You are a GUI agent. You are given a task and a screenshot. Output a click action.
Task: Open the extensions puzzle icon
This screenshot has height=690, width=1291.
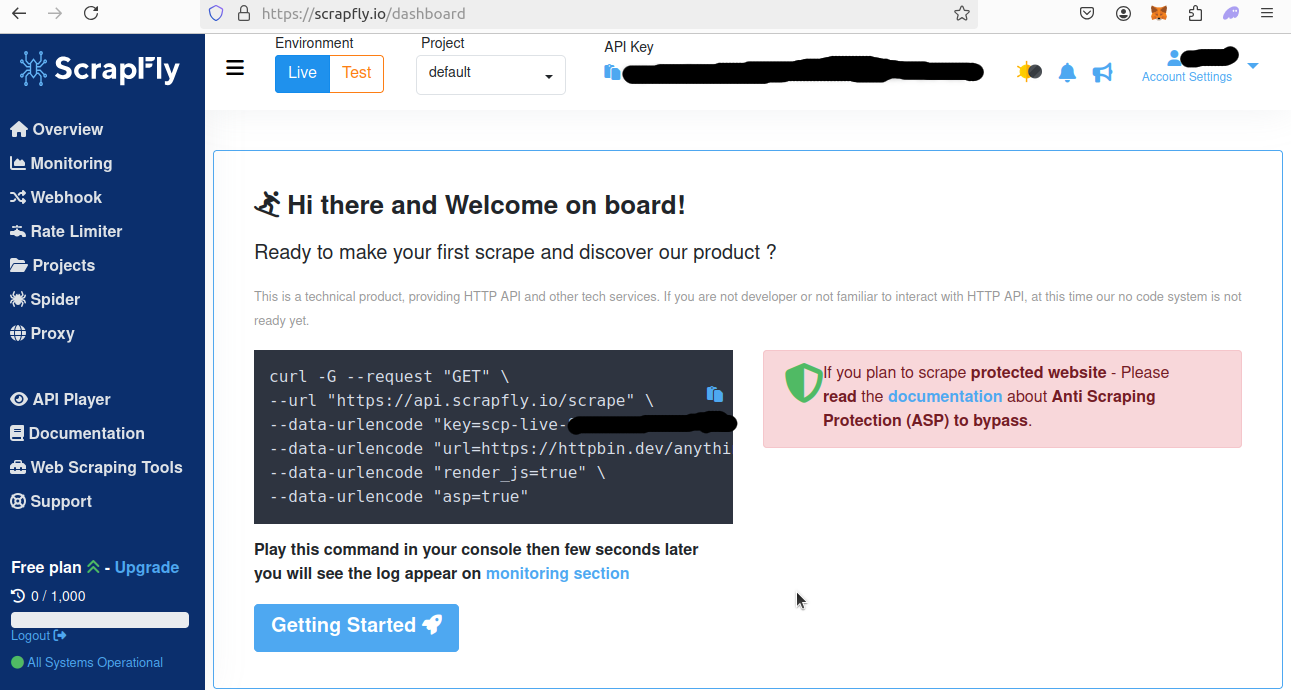point(1195,13)
